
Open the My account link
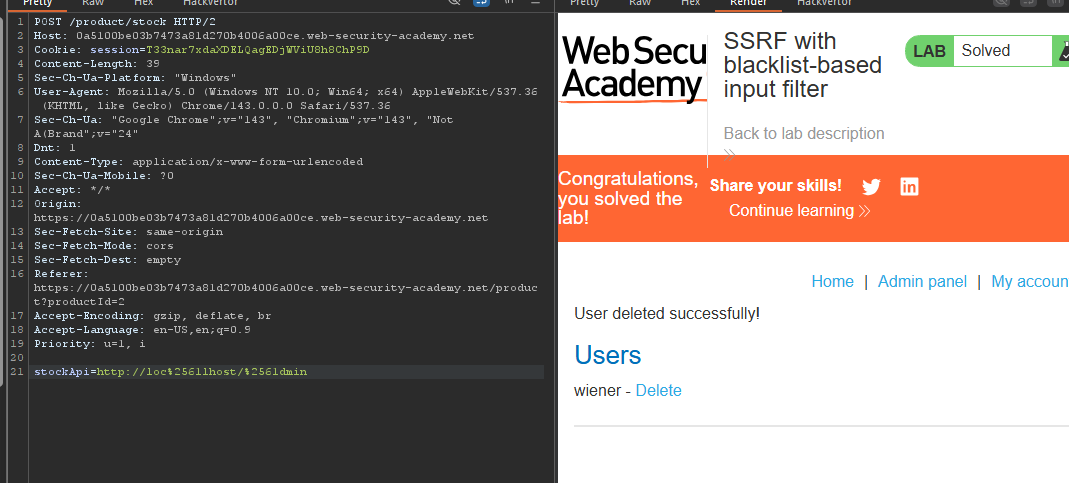(1029, 281)
